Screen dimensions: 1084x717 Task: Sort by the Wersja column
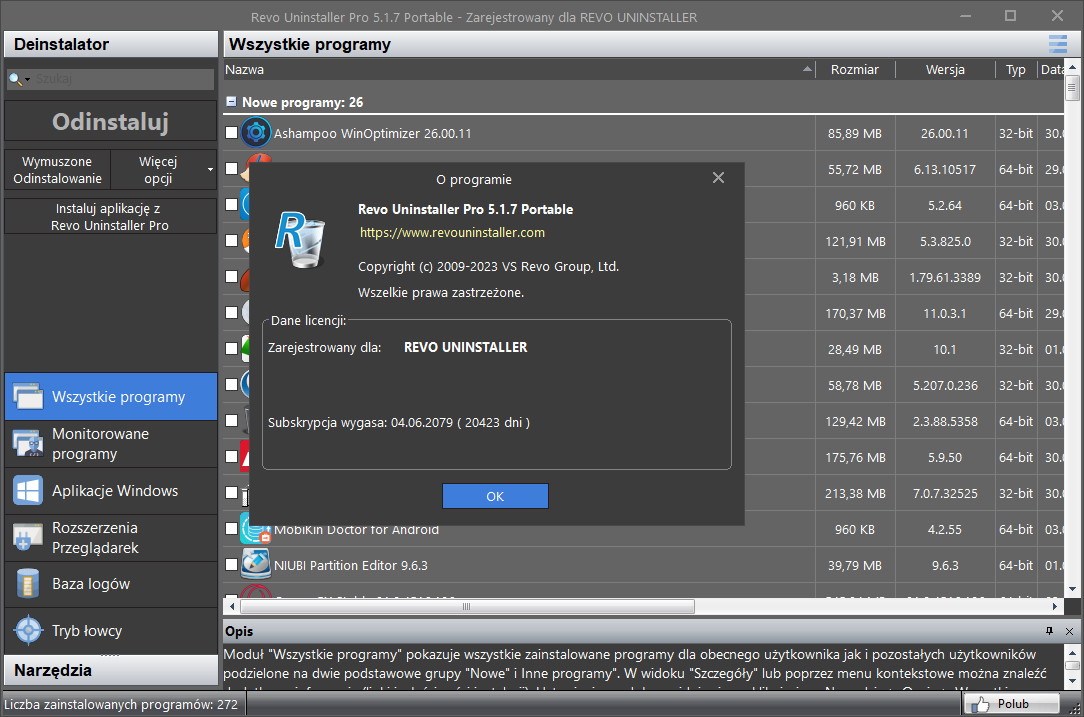[x=945, y=69]
